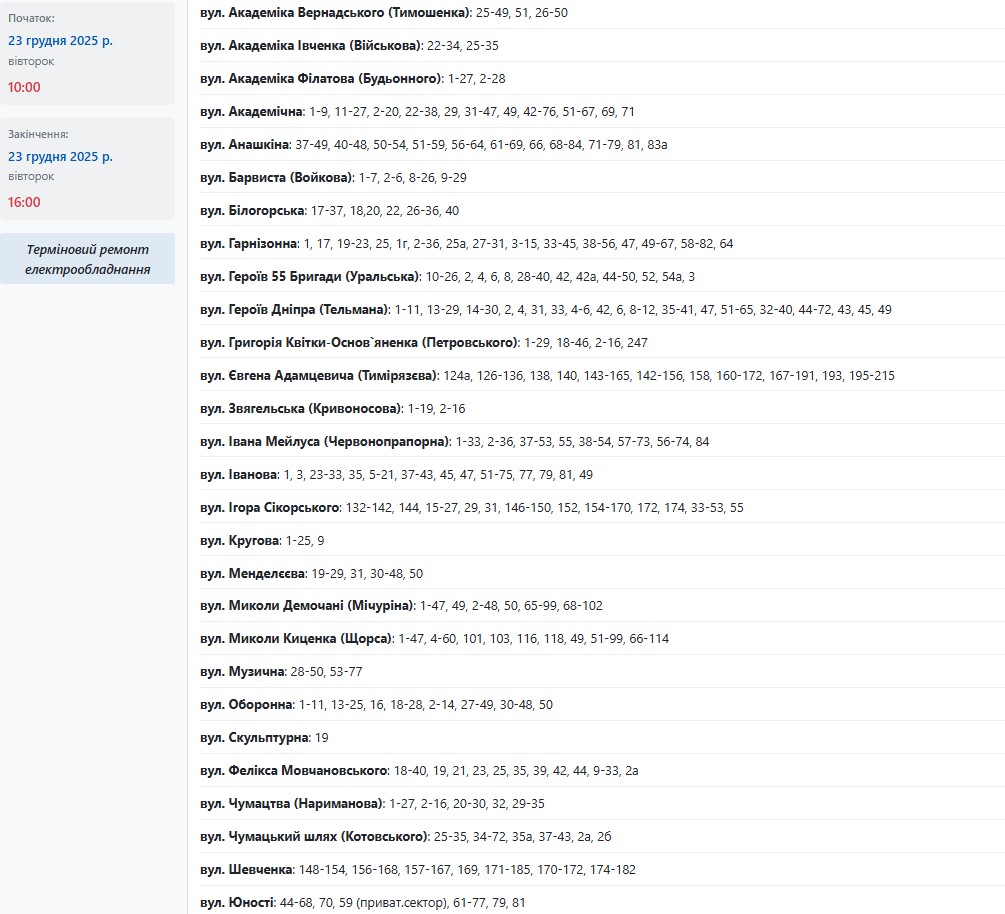The image size is (1005, 914).
Task: Click вул. Барвиста (Войкова) row
Action: tap(277, 178)
